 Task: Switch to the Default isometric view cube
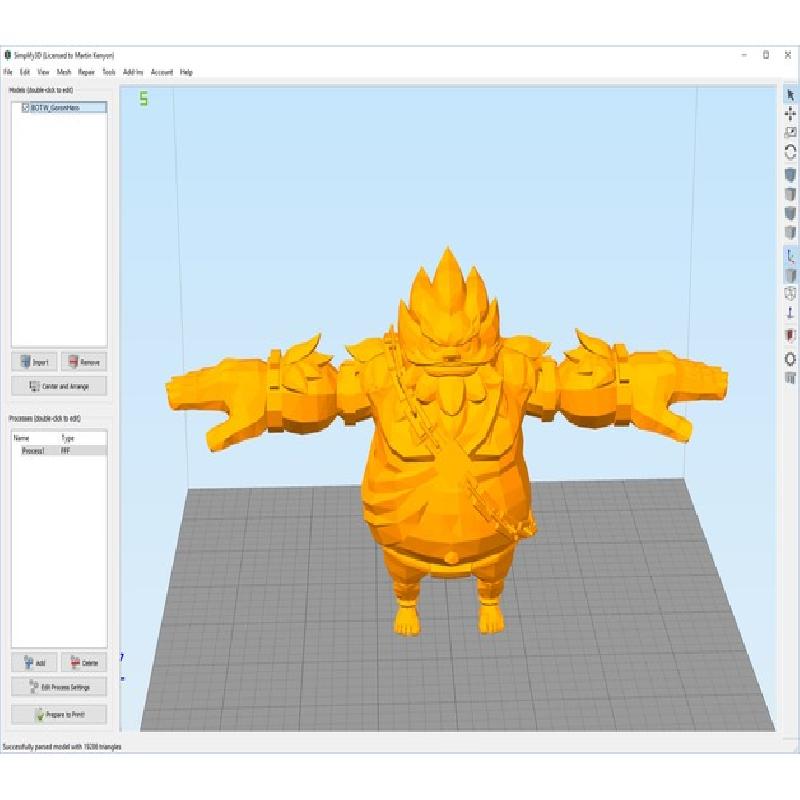pos(790,175)
